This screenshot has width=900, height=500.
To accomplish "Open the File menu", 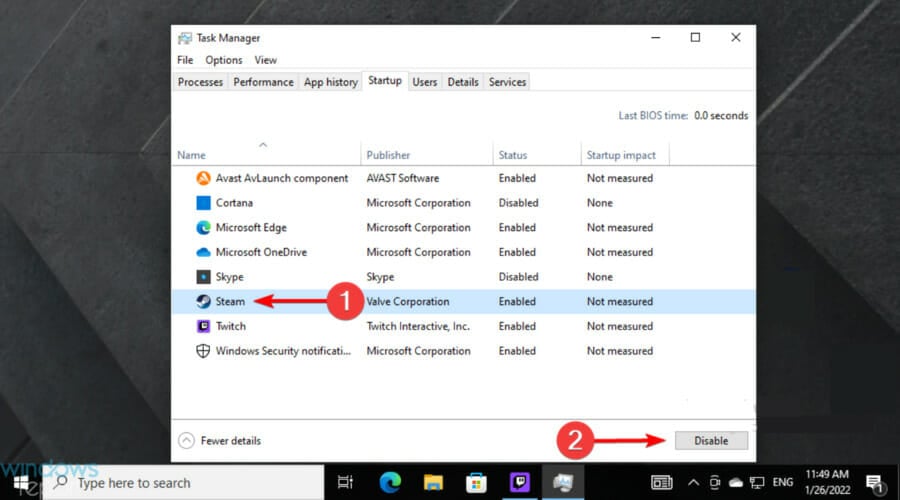I will 185,60.
